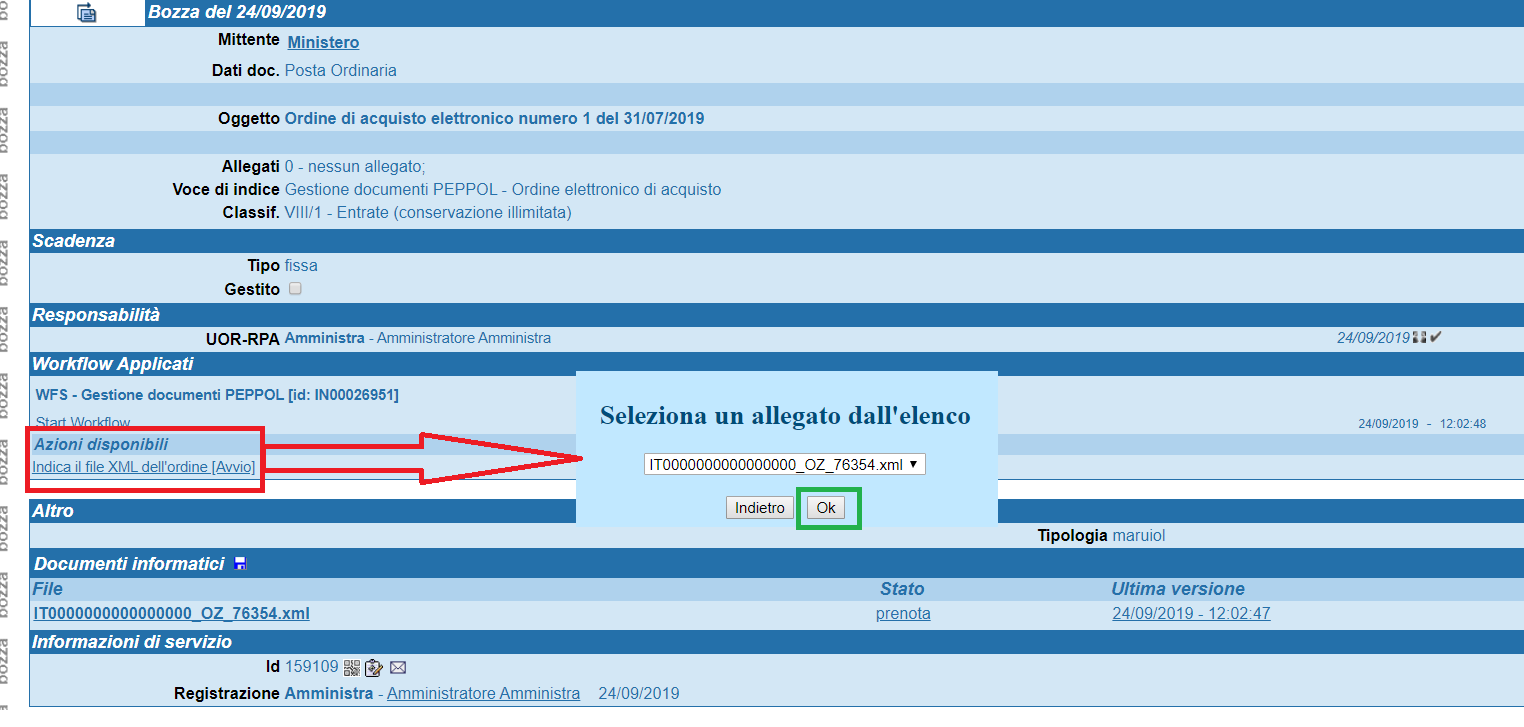Click the floppy disk icon next to Documenti informatici
Screen dimensions: 1524x727
[x=240, y=564]
